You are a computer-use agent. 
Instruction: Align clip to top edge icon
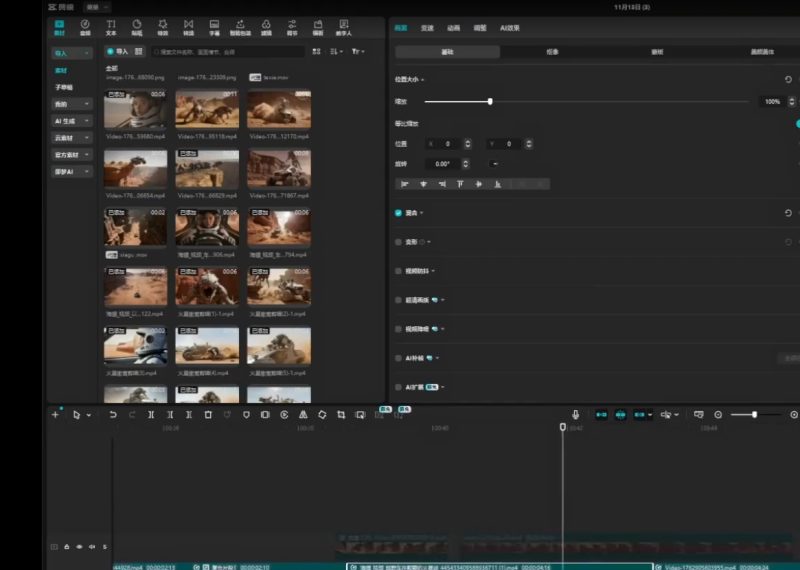point(460,184)
